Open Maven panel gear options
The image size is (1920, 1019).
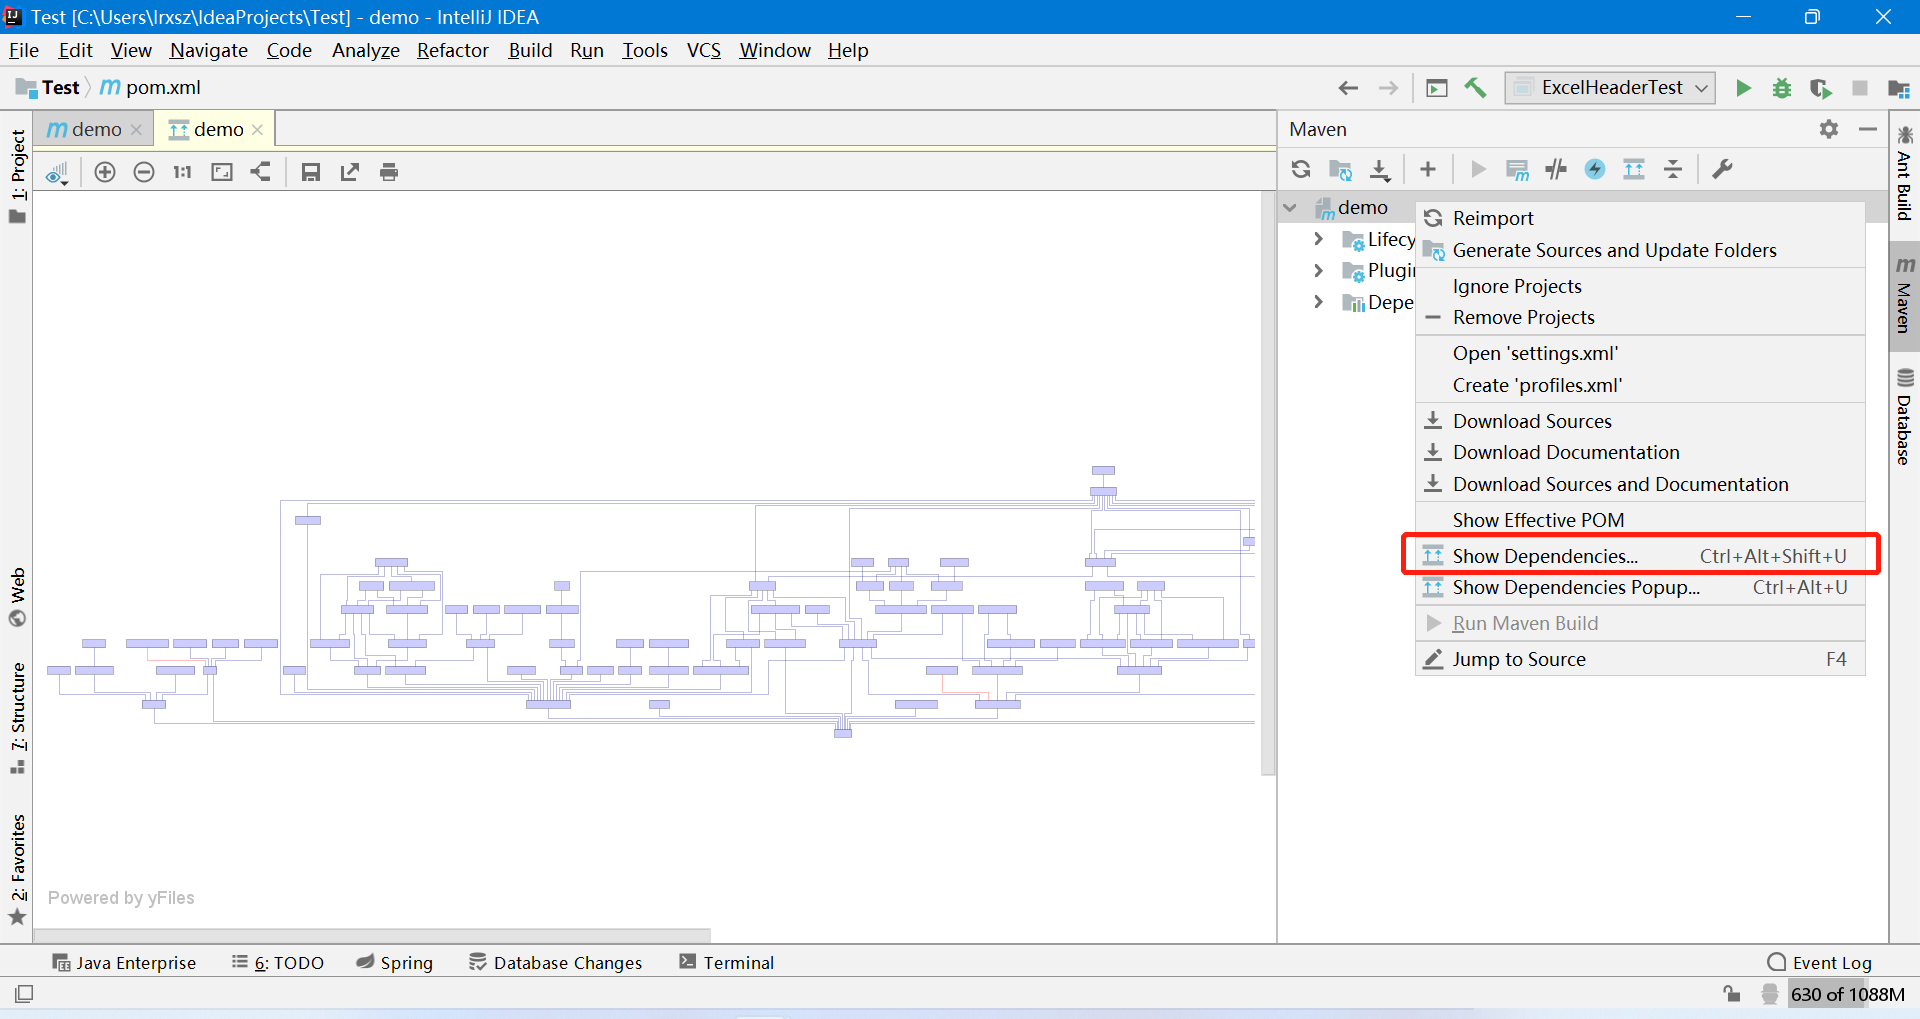point(1829,129)
